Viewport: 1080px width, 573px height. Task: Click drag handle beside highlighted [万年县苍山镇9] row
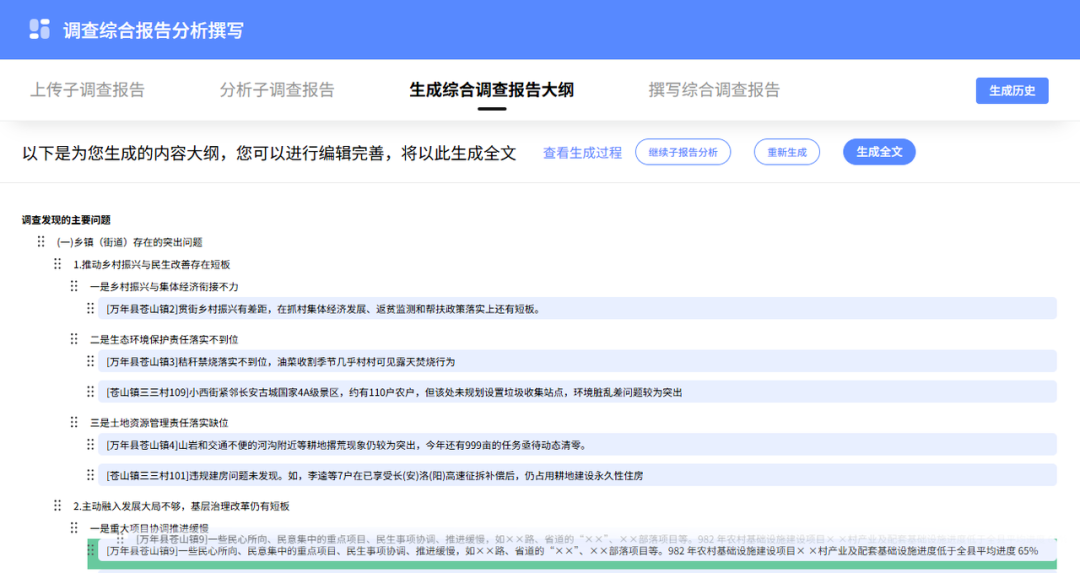coord(91,550)
